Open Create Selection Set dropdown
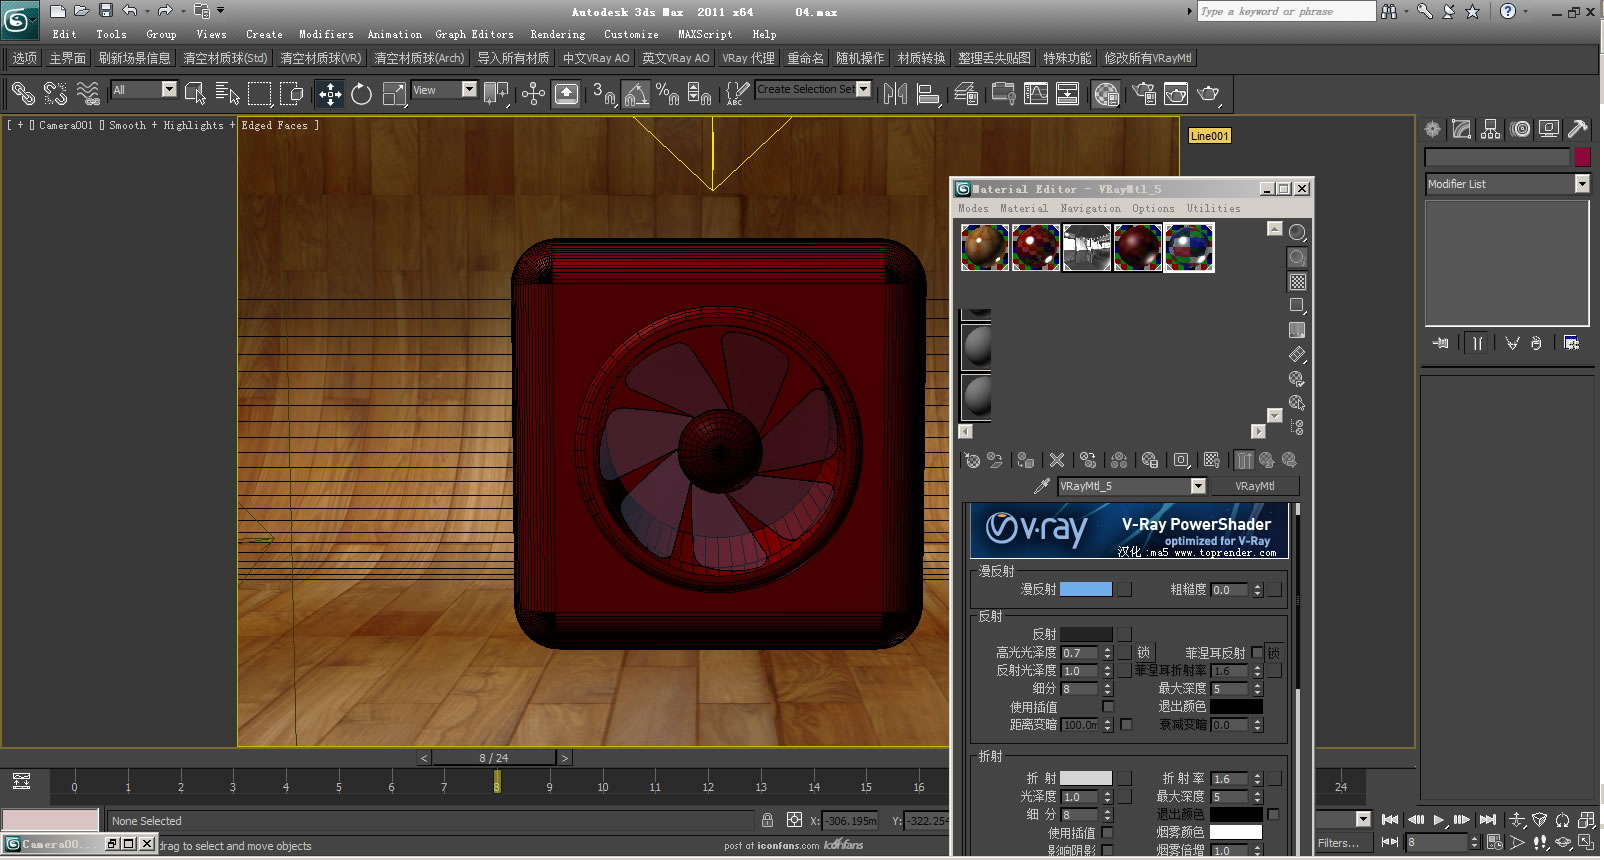The height and width of the screenshot is (860, 1604). point(864,89)
